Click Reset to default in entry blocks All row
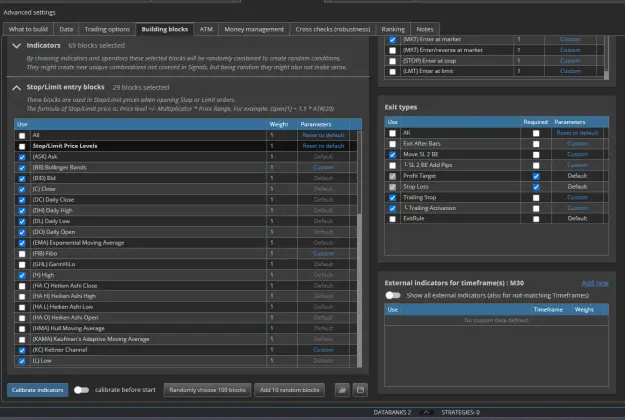 click(x=323, y=135)
